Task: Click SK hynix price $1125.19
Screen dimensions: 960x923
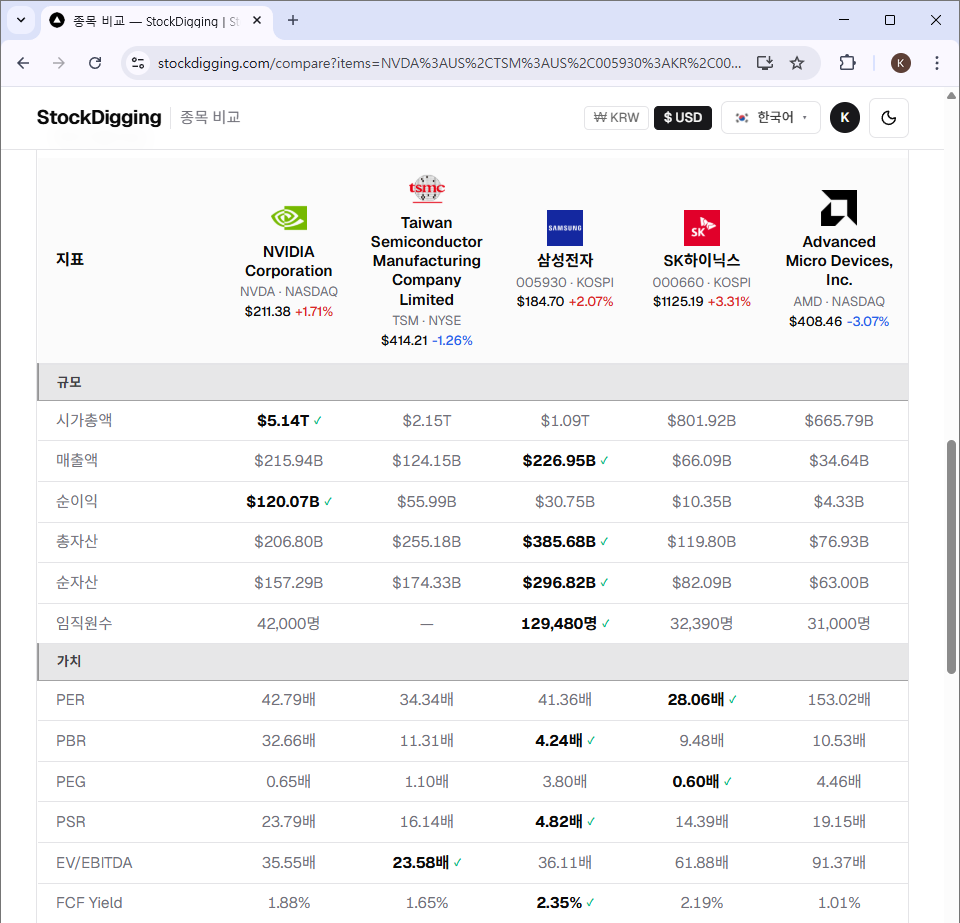Action: [x=678, y=301]
